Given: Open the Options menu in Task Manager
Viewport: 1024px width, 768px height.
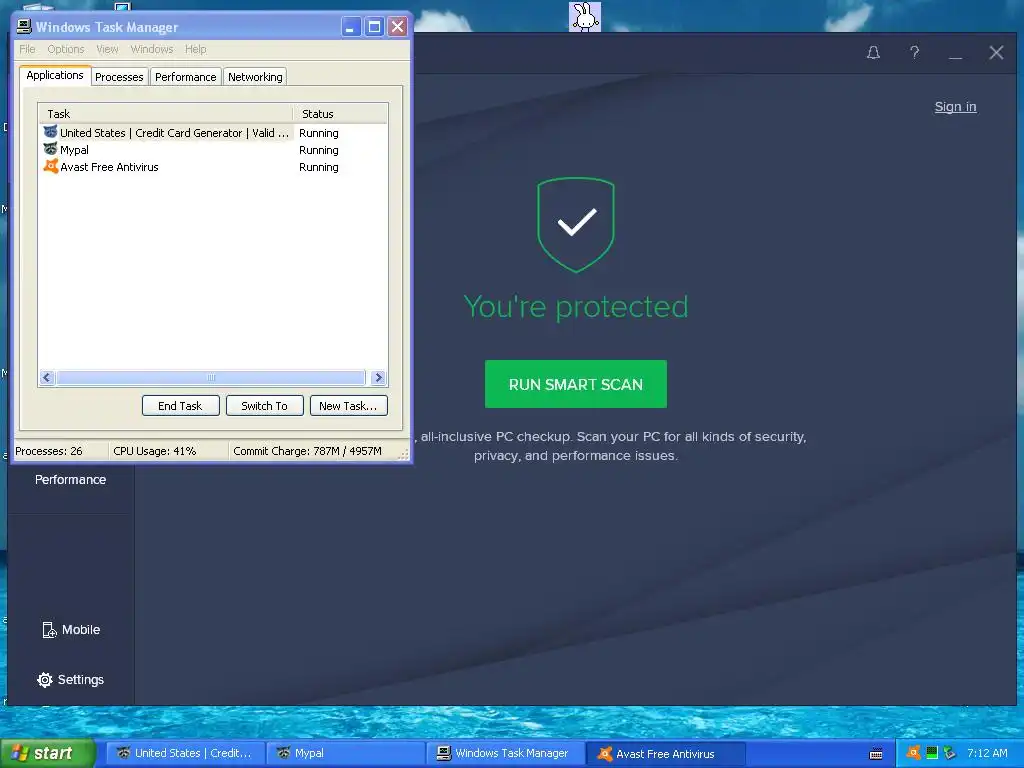Looking at the screenshot, I should [66, 49].
